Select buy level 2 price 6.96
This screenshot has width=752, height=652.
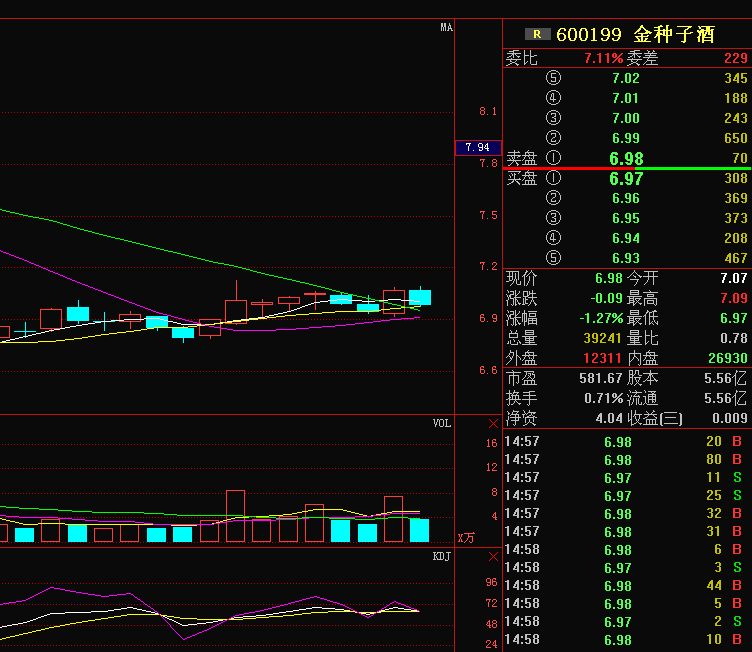(x=626, y=198)
